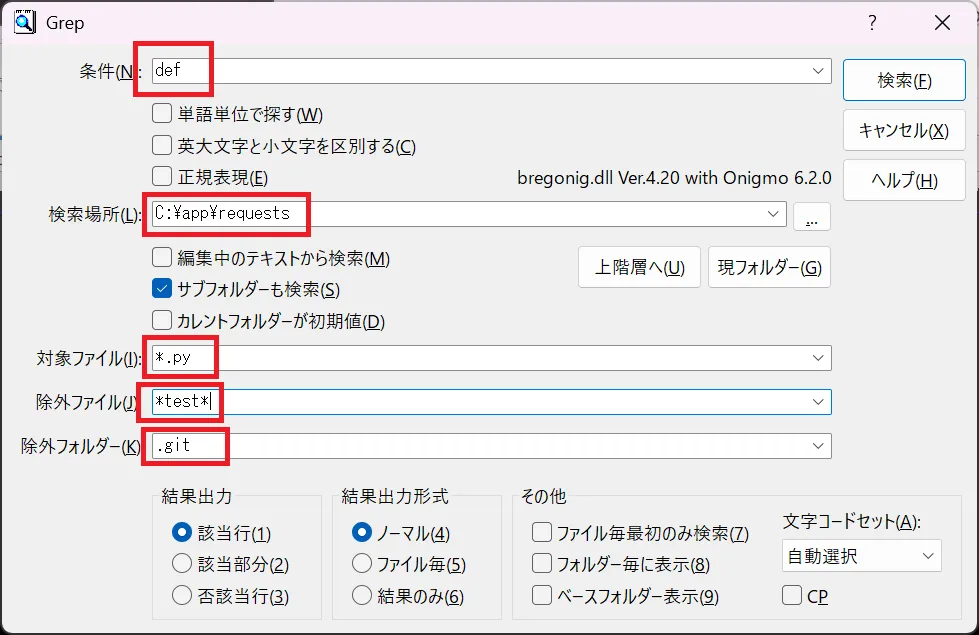Select the ファイル毎 output format radio

click(x=362, y=564)
